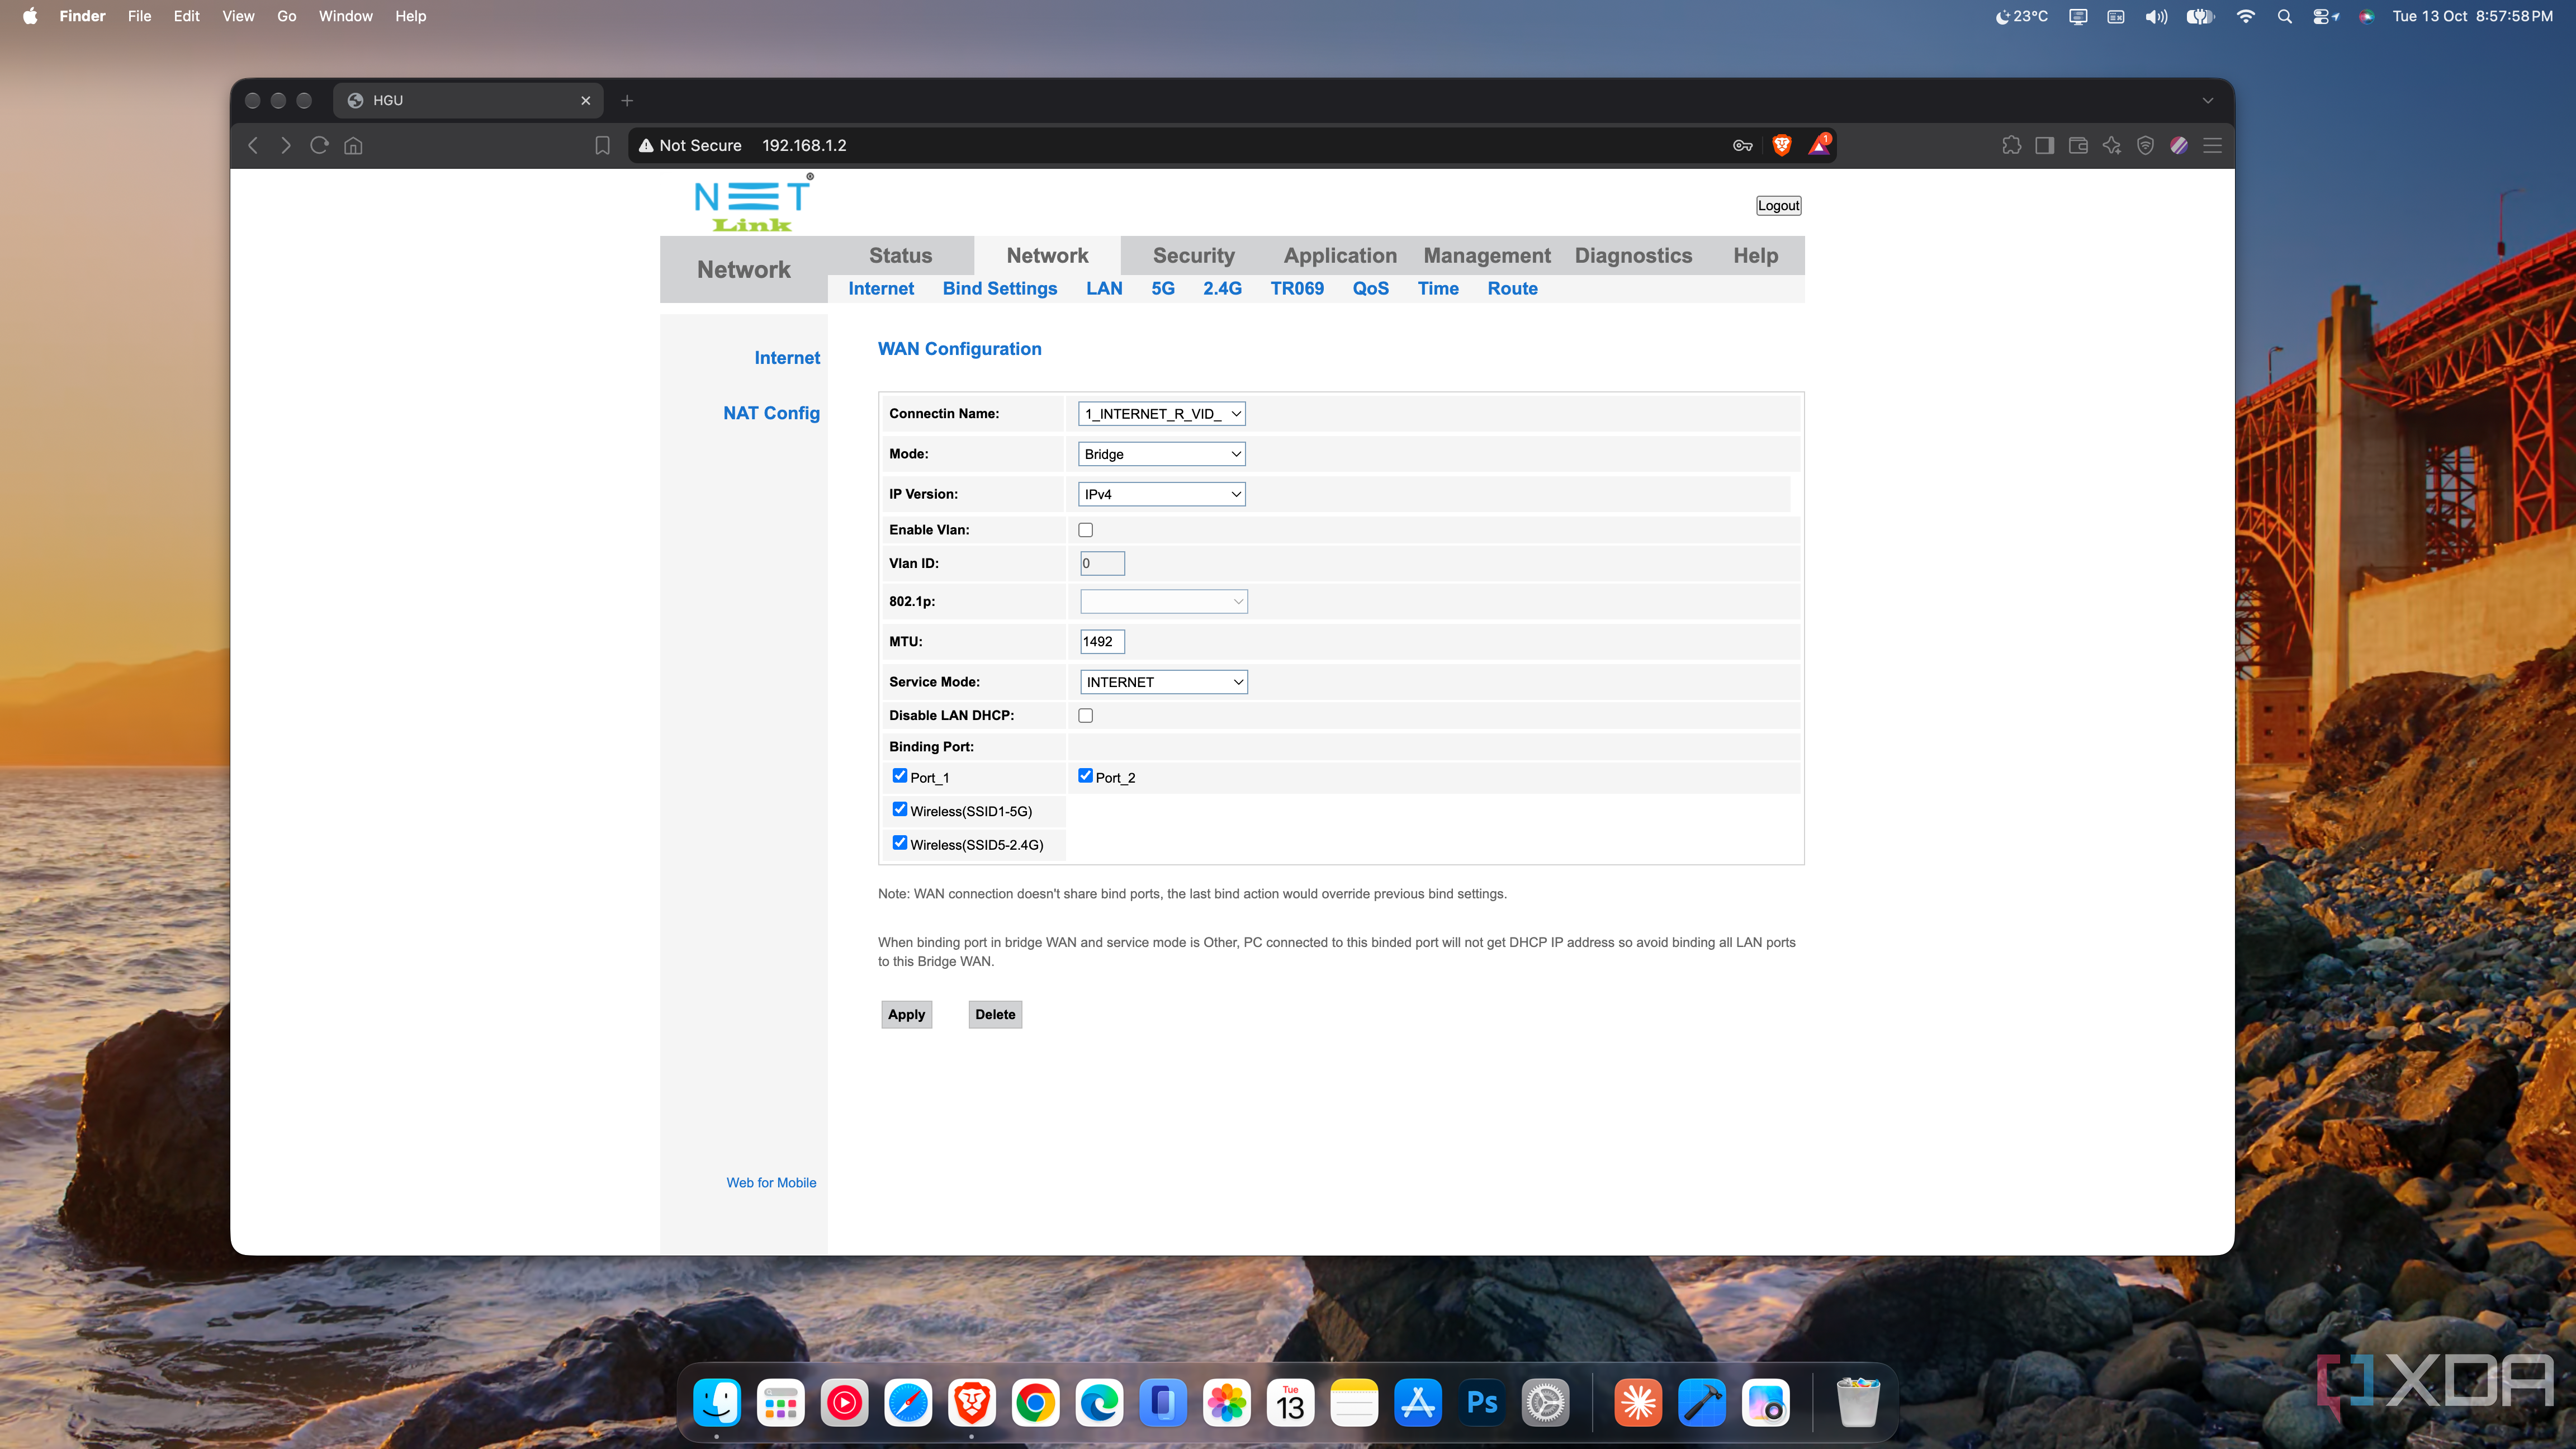Open Photoshop from the dock

click(x=1482, y=1403)
